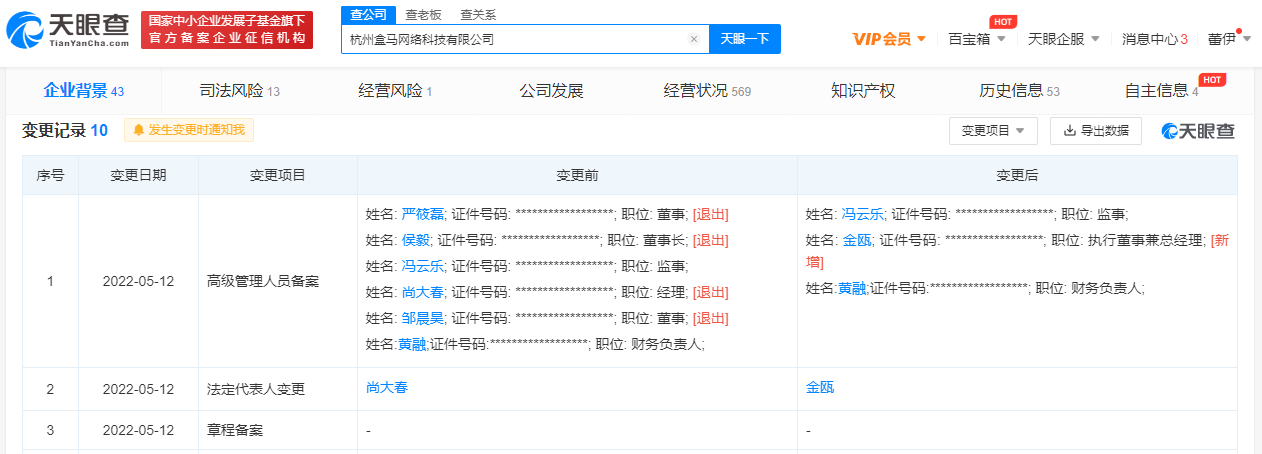Click the 变更日期 column header

(x=138, y=175)
